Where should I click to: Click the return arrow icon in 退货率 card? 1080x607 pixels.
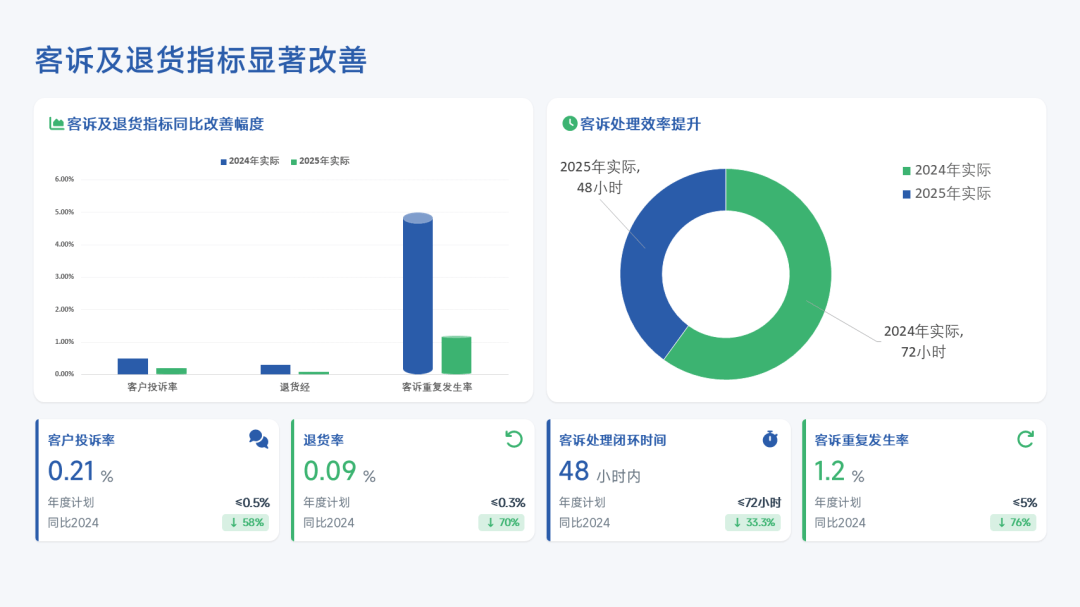coord(514,439)
